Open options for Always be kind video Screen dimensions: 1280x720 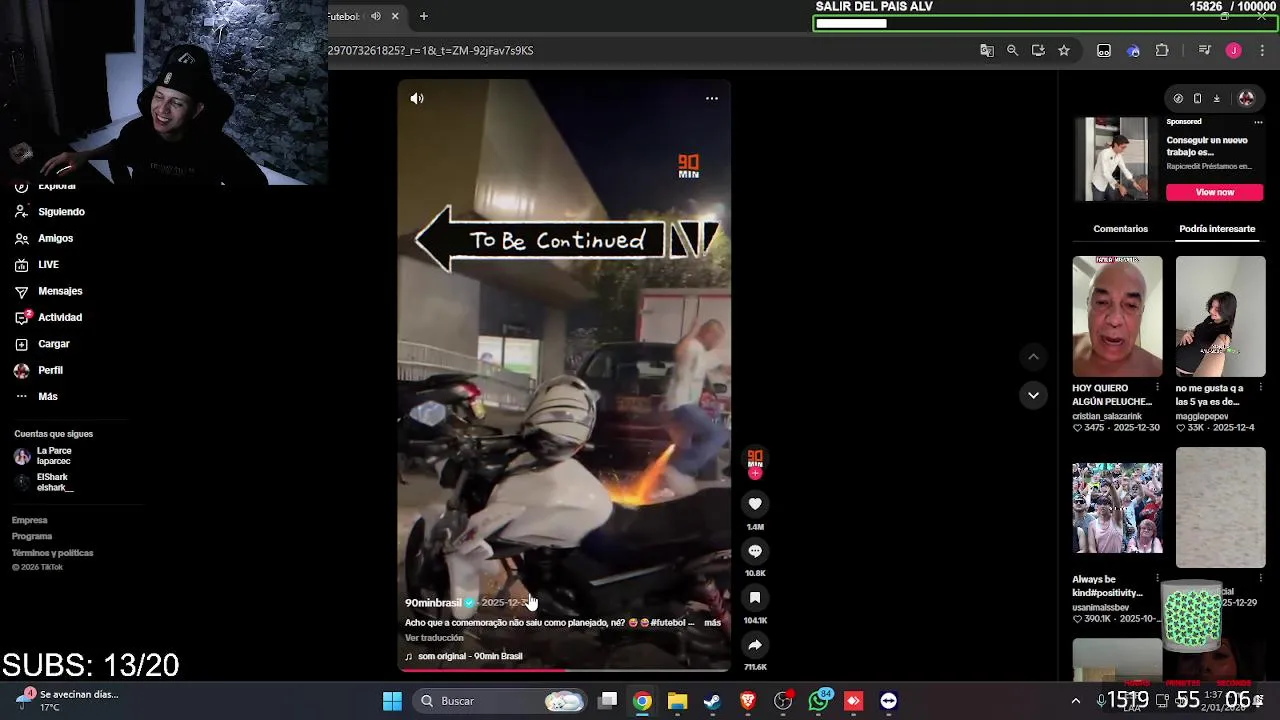click(x=1158, y=579)
